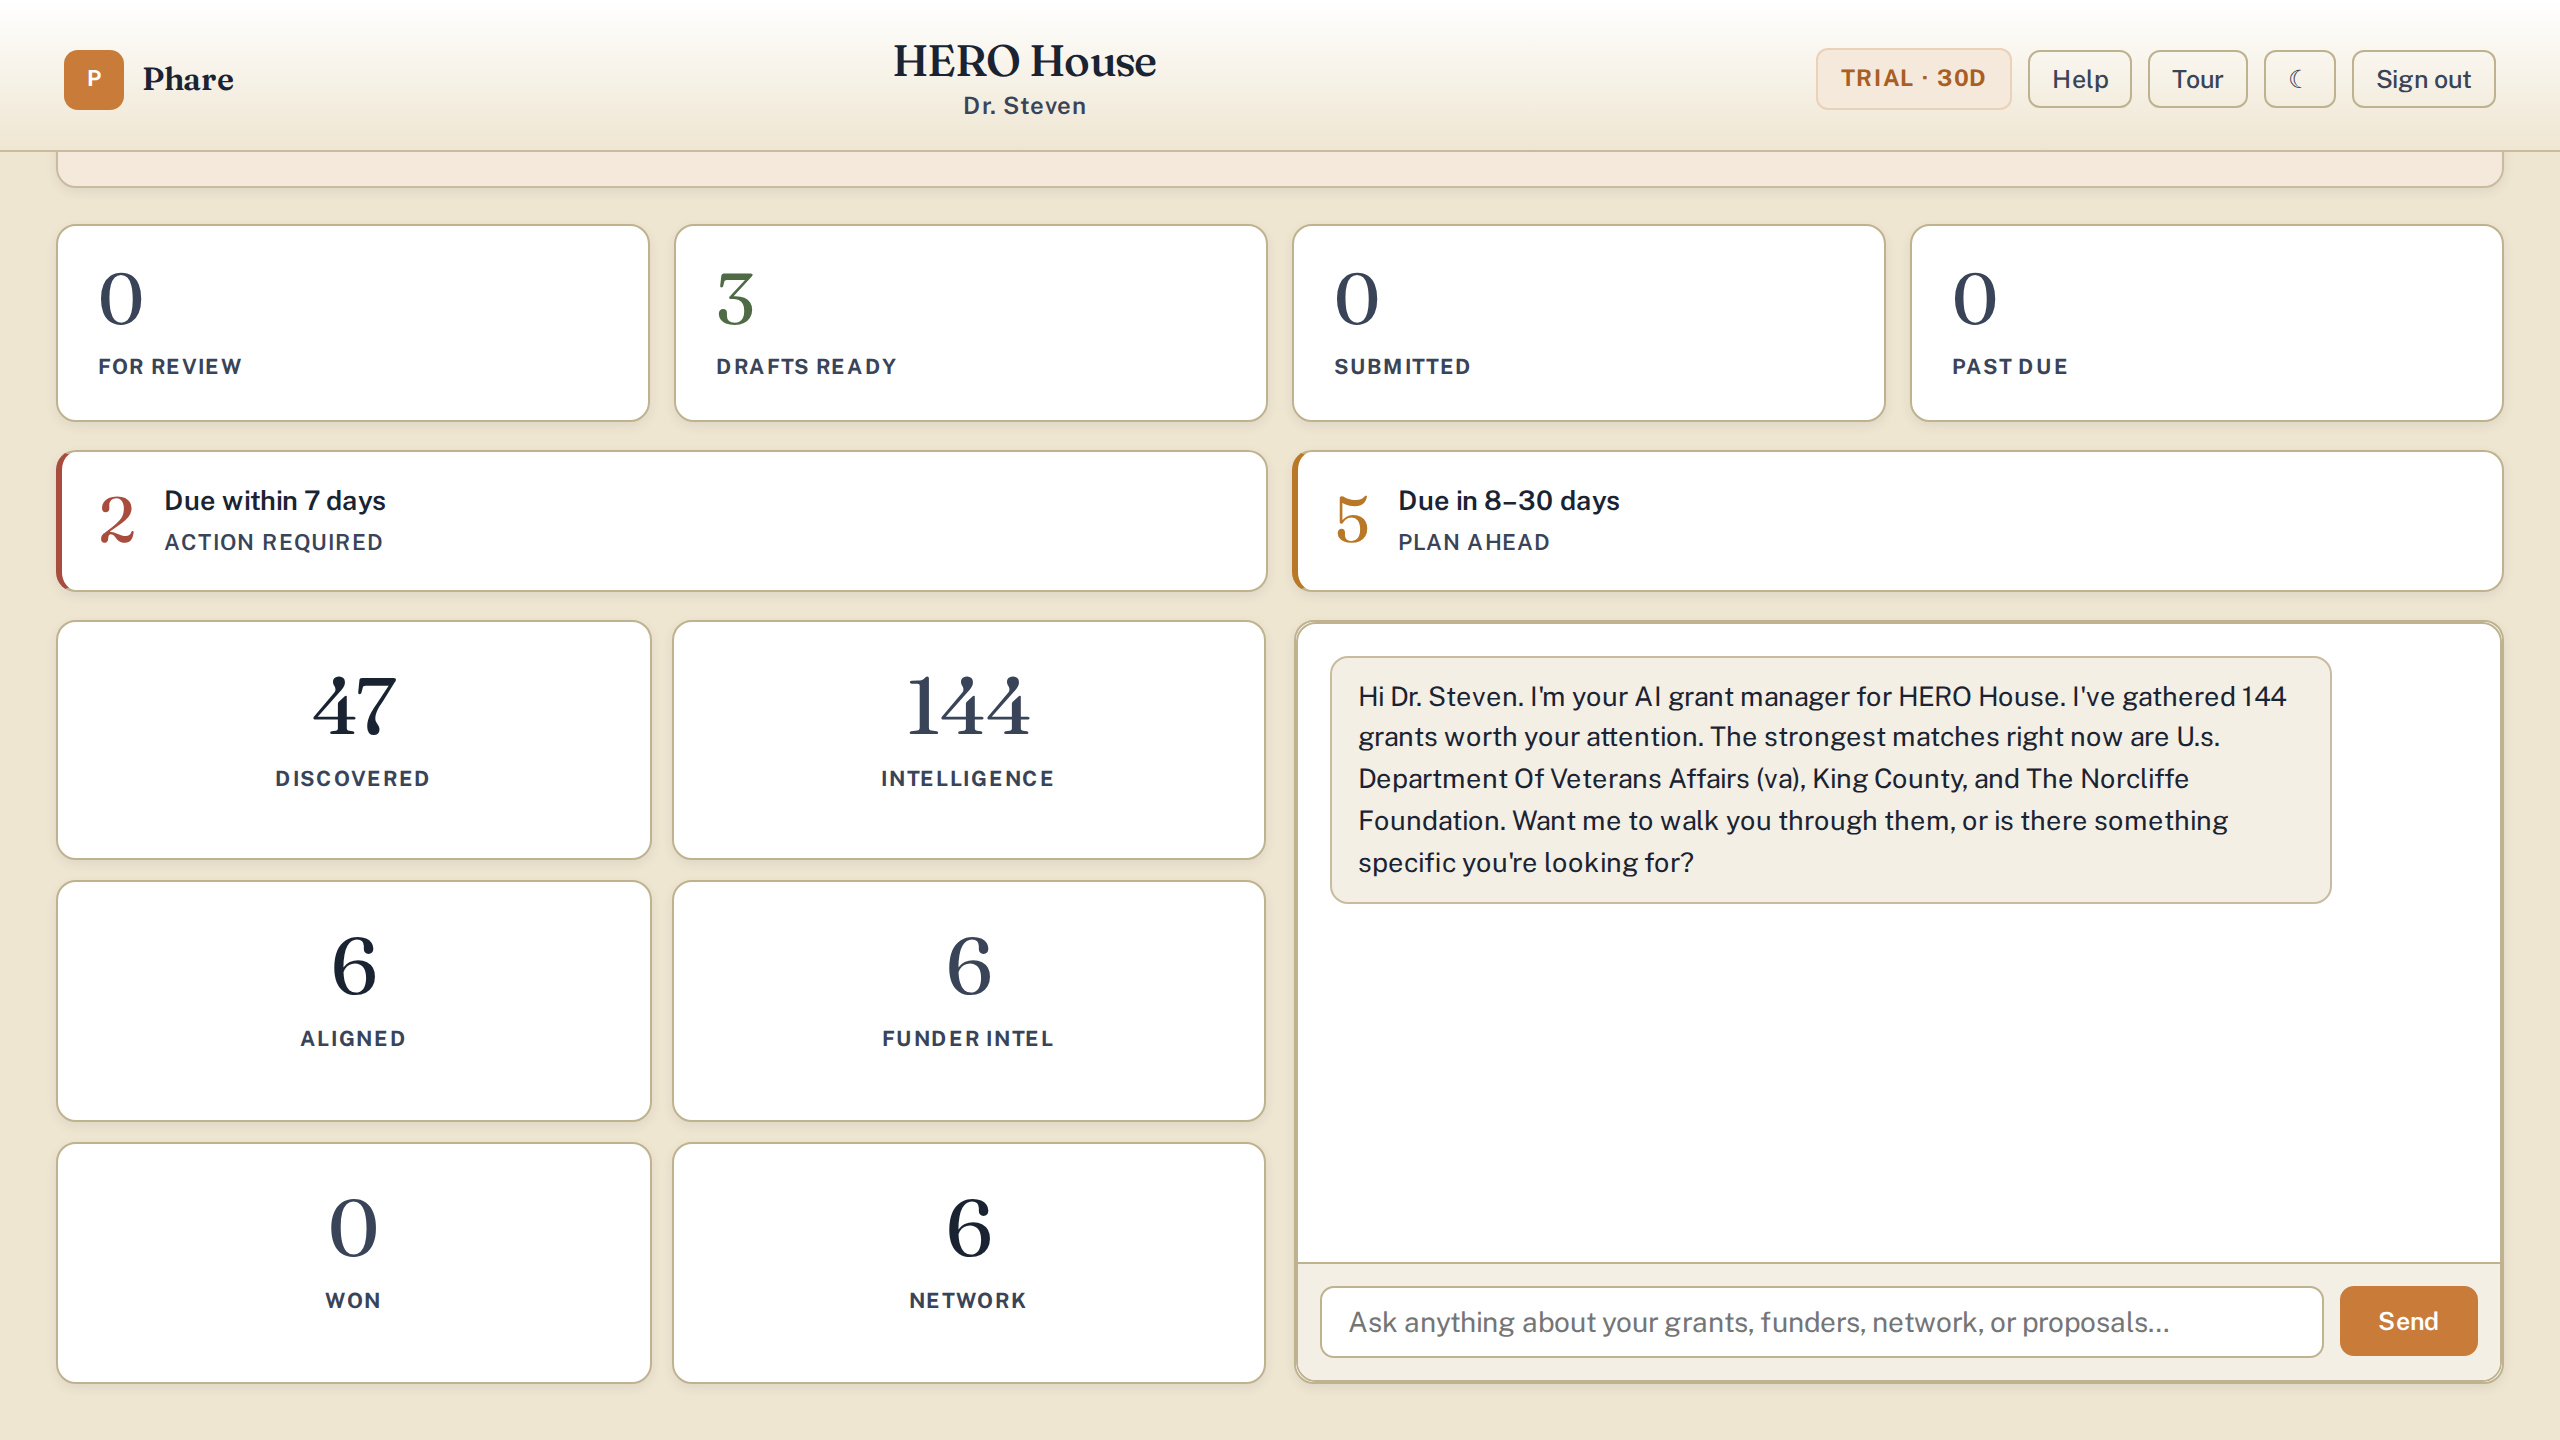Open the Discovered grants tile
The width and height of the screenshot is (2560, 1440).
pyautogui.click(x=354, y=740)
